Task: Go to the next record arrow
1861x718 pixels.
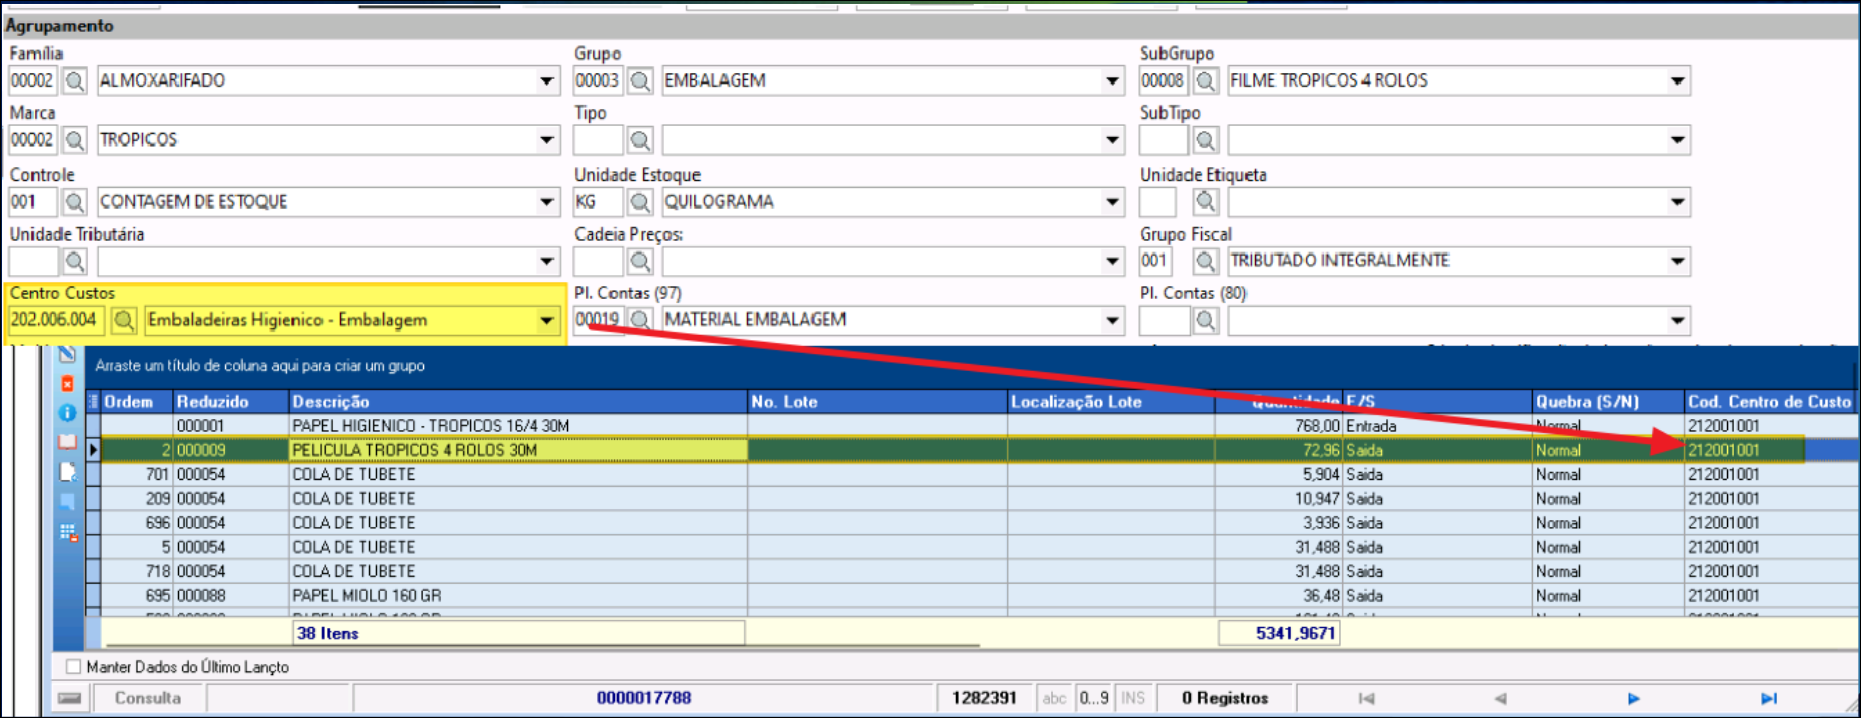Action: tap(1633, 698)
